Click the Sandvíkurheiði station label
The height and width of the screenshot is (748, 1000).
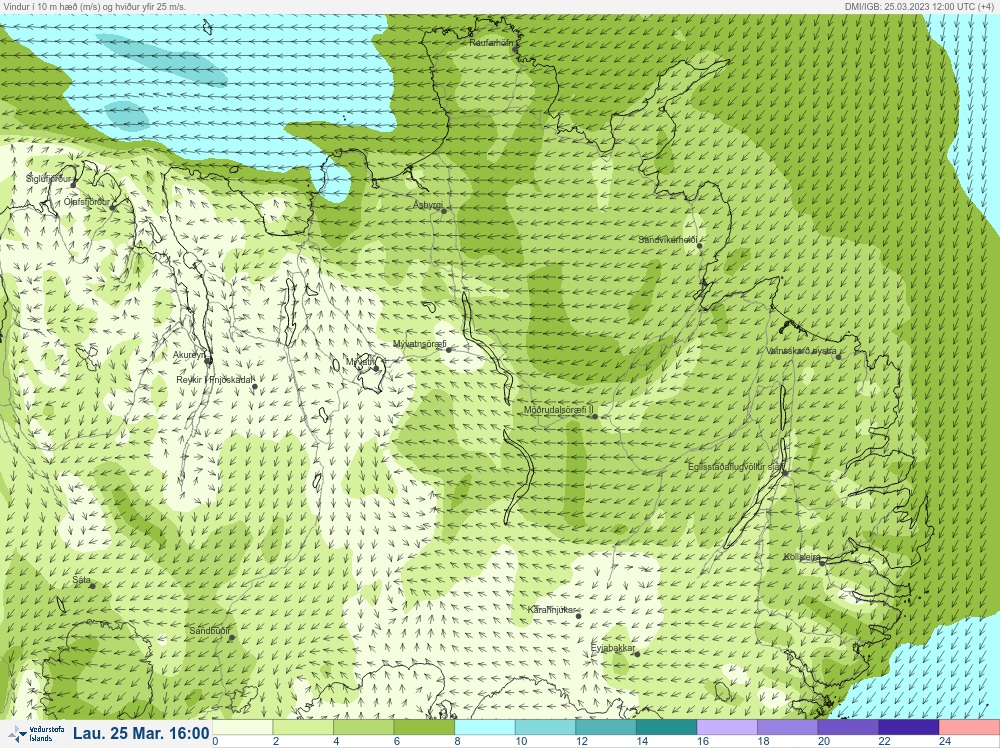[668, 240]
